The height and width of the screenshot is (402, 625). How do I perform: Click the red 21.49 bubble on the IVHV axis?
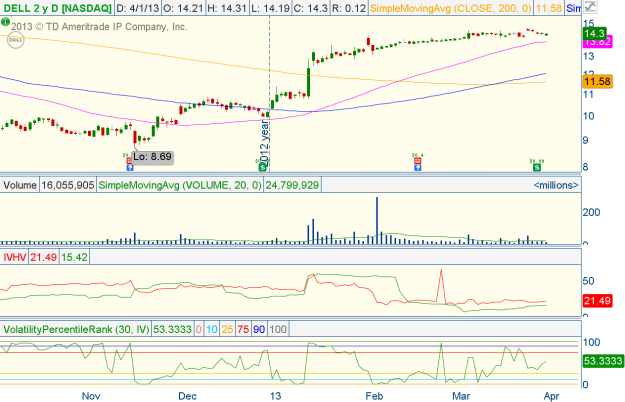click(597, 301)
